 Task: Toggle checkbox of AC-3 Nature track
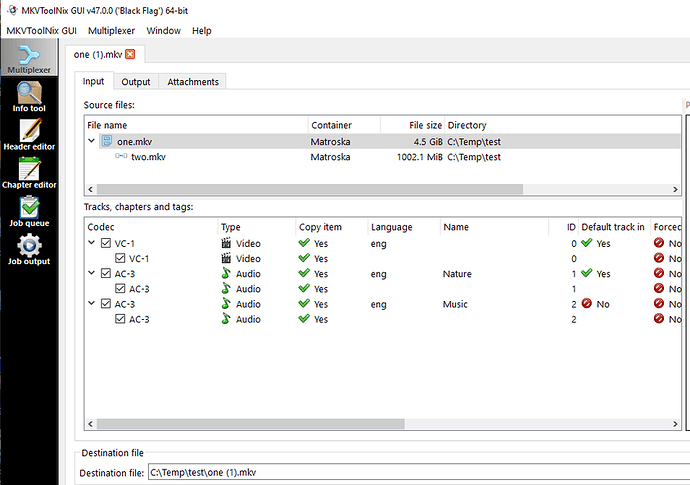tap(106, 273)
